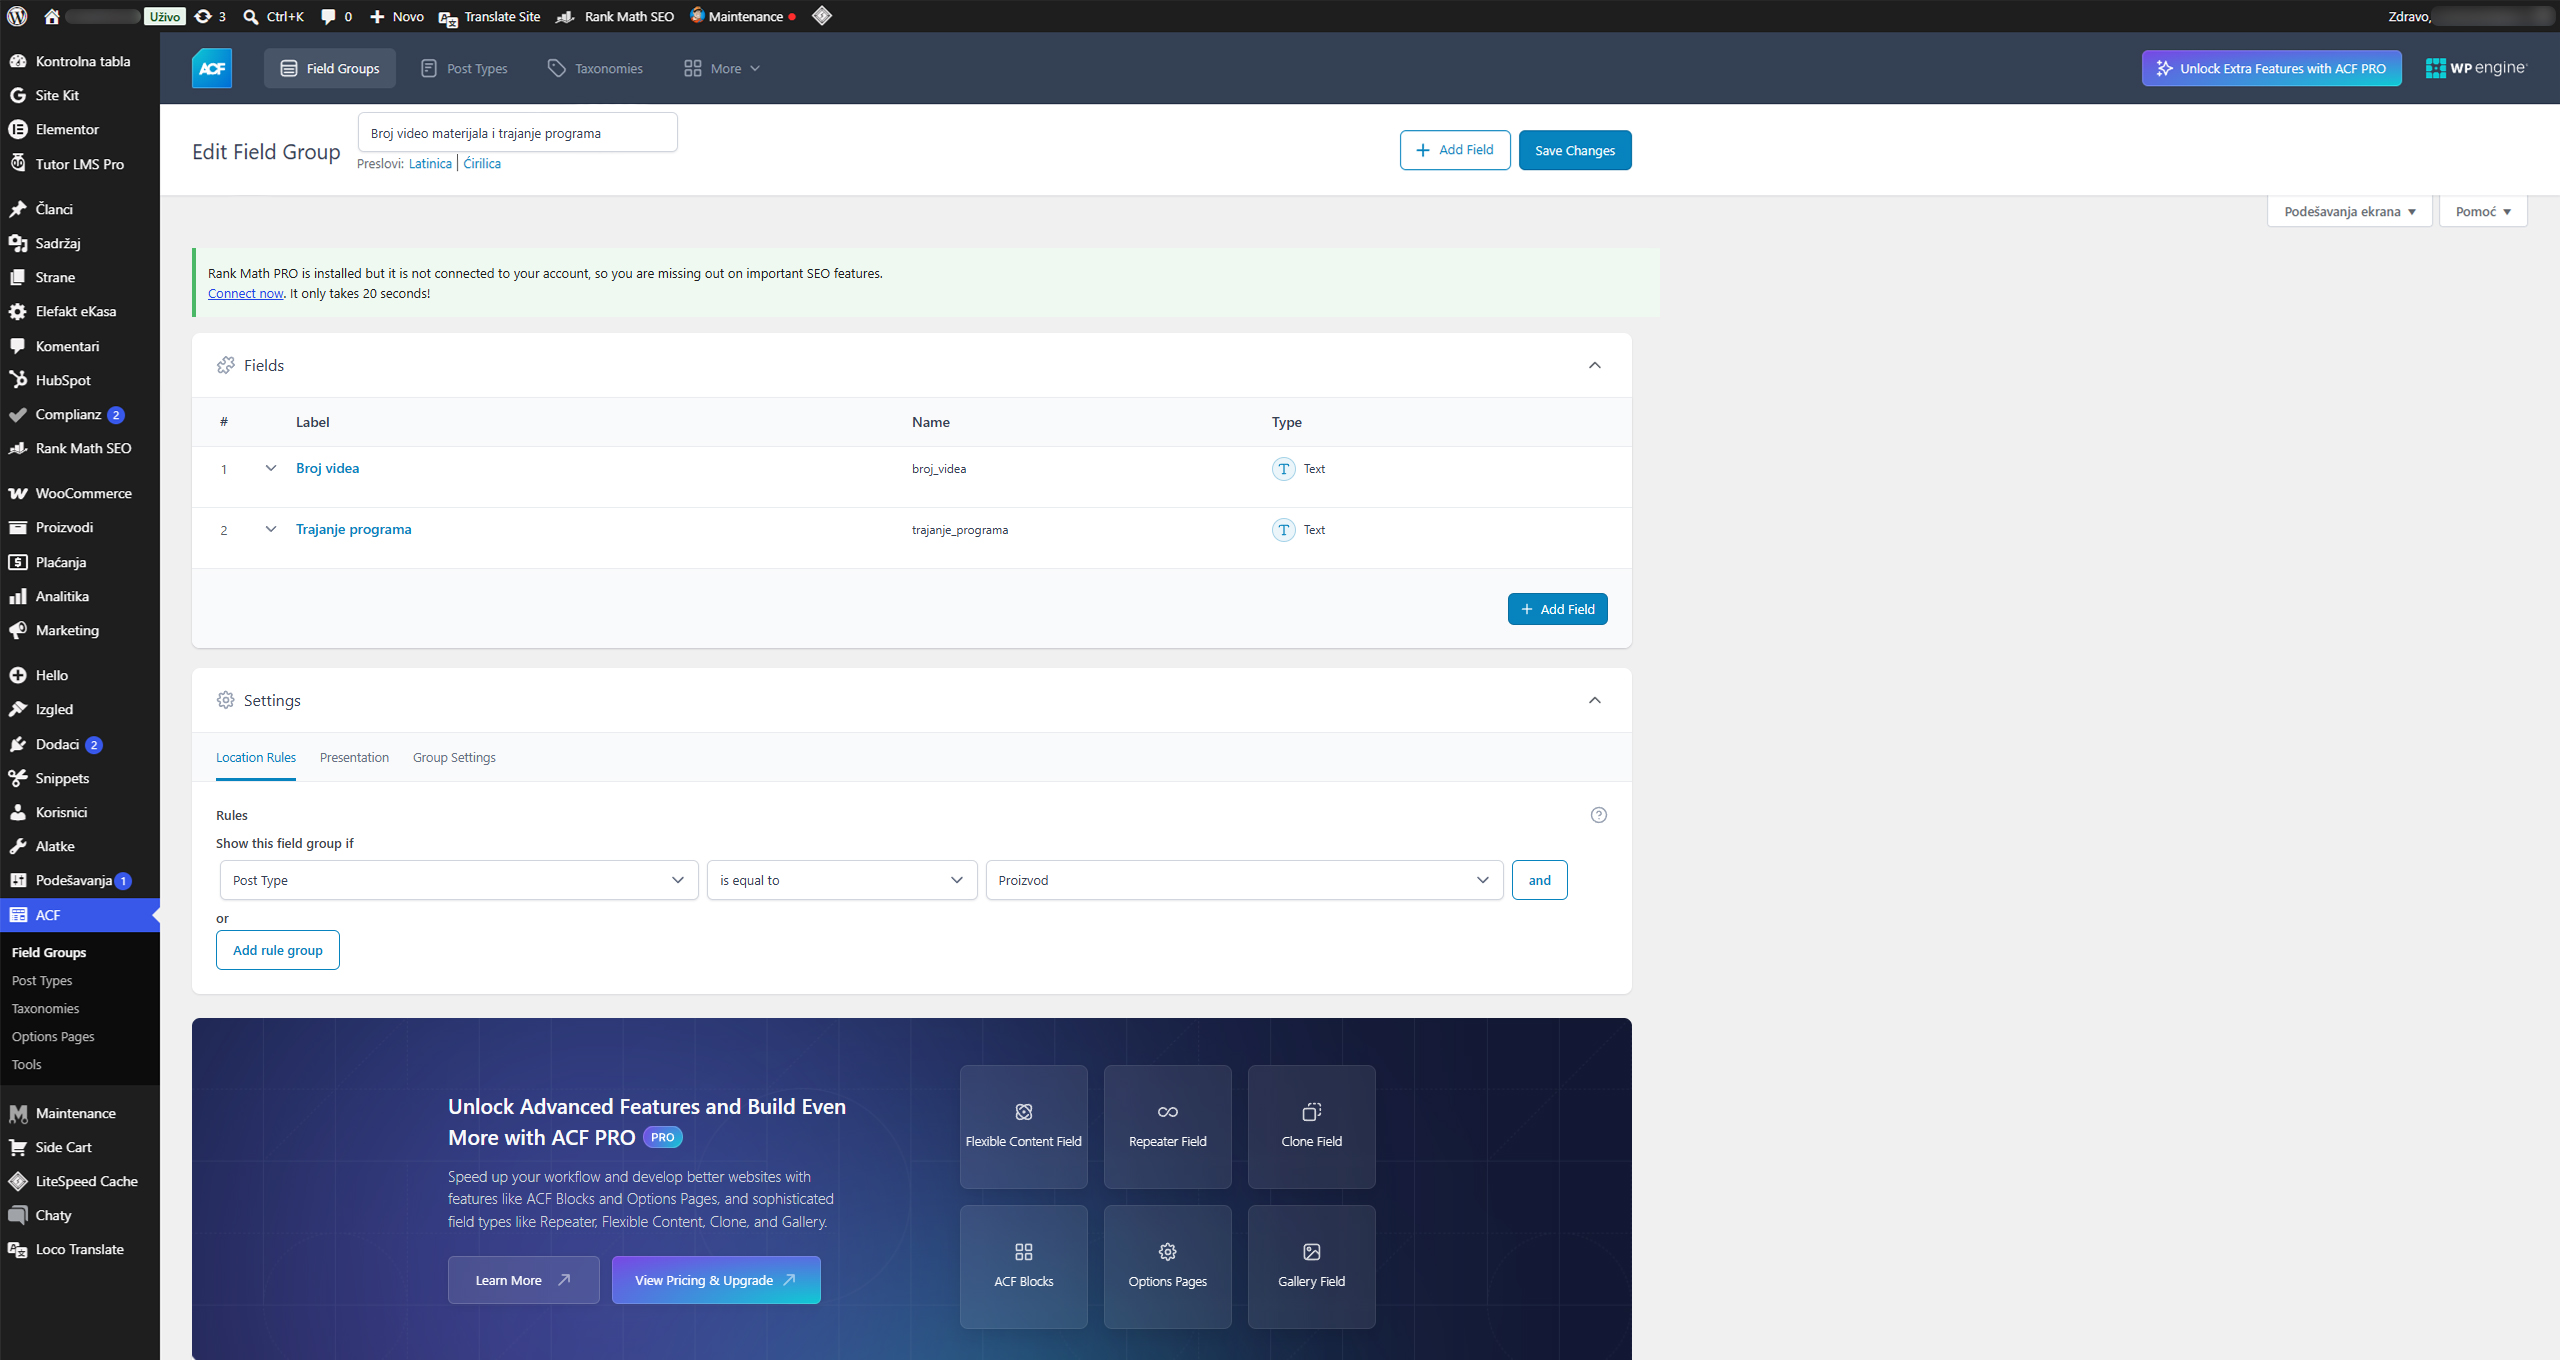Open the site home icon in admin bar
This screenshot has width=2560, height=1360.
pyautogui.click(x=52, y=16)
